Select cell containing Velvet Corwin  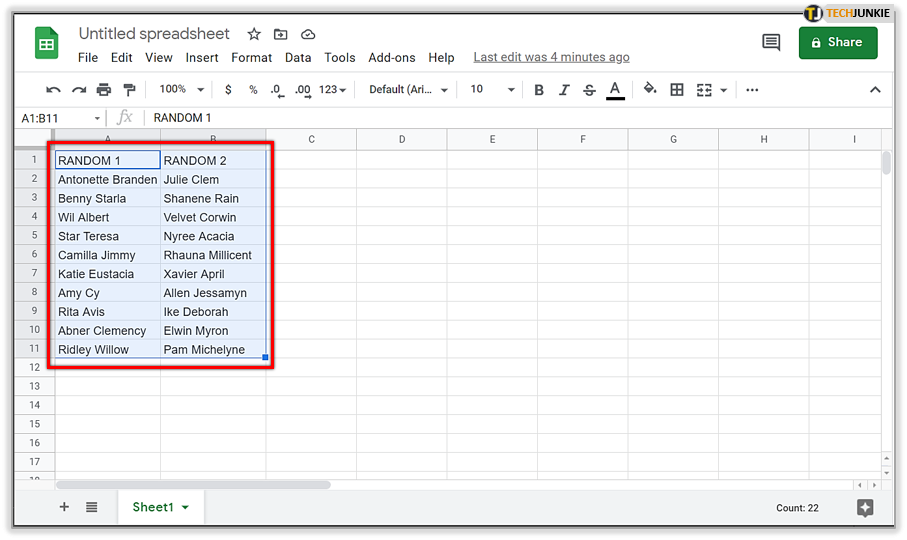(213, 217)
